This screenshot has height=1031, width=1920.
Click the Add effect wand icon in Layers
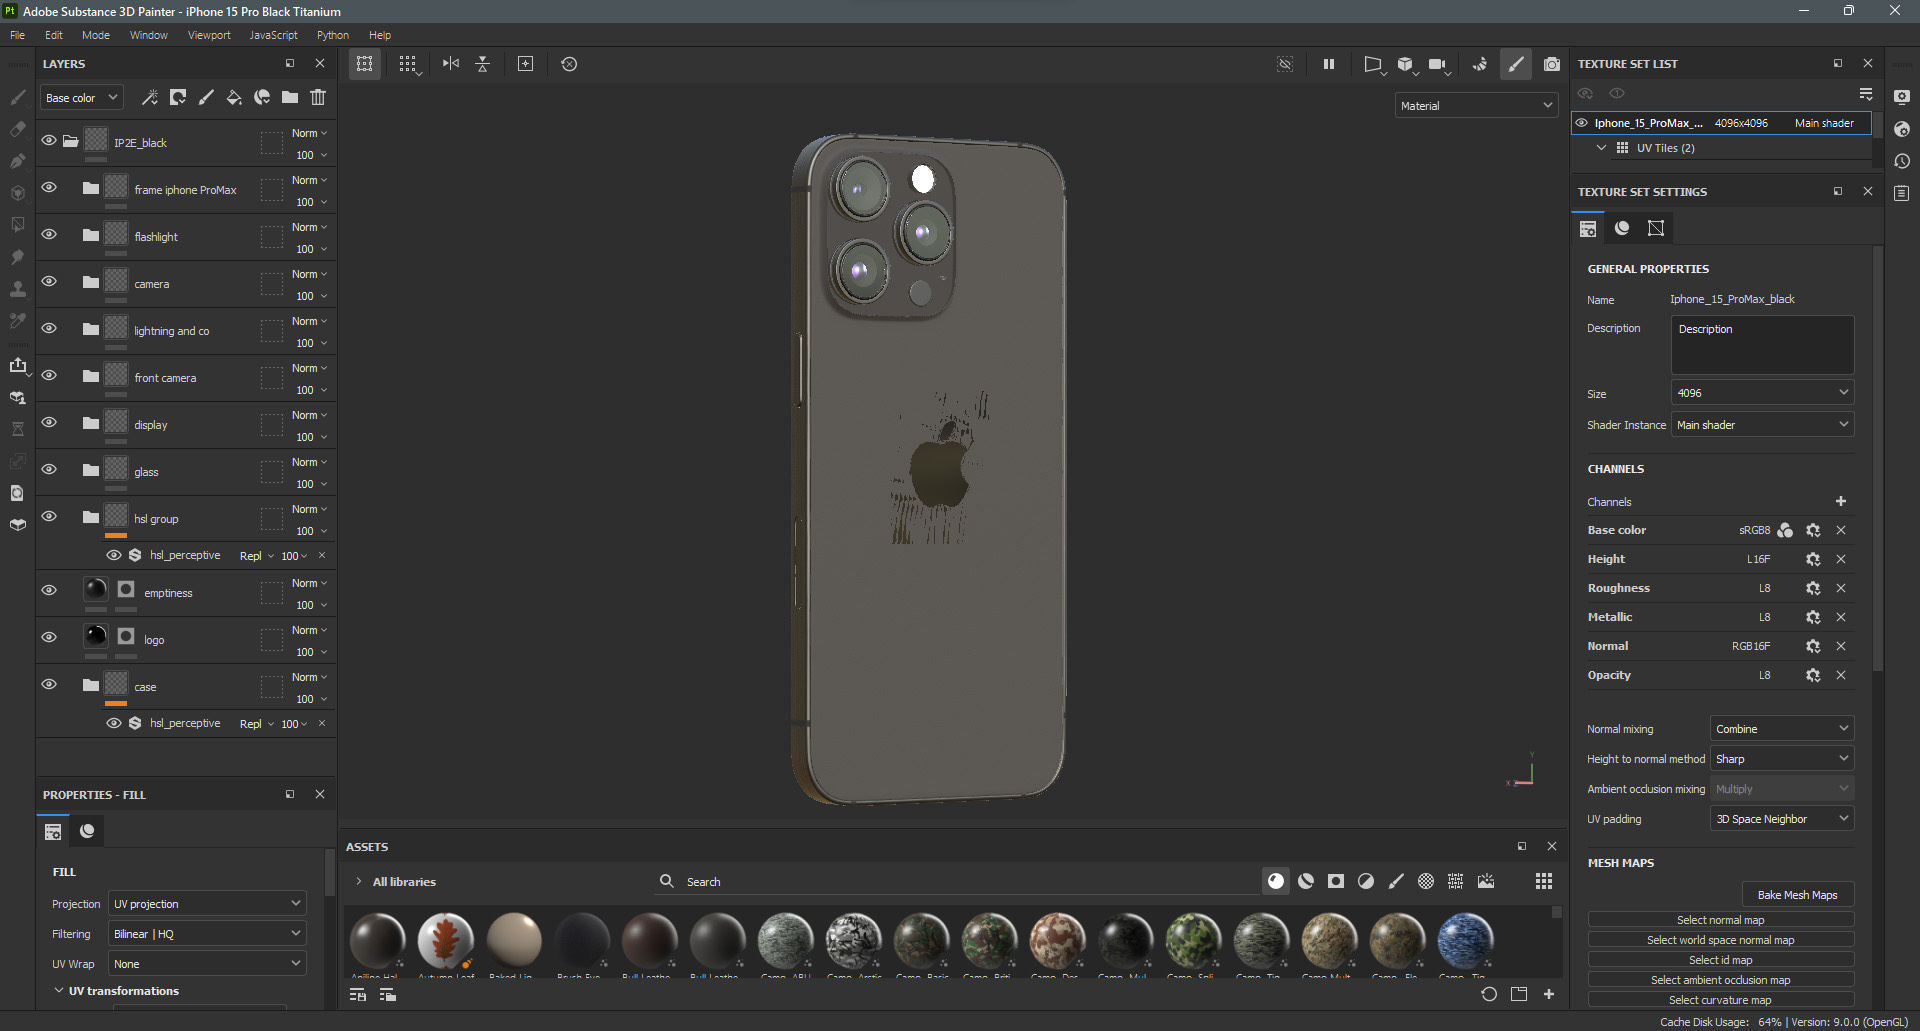coord(150,97)
